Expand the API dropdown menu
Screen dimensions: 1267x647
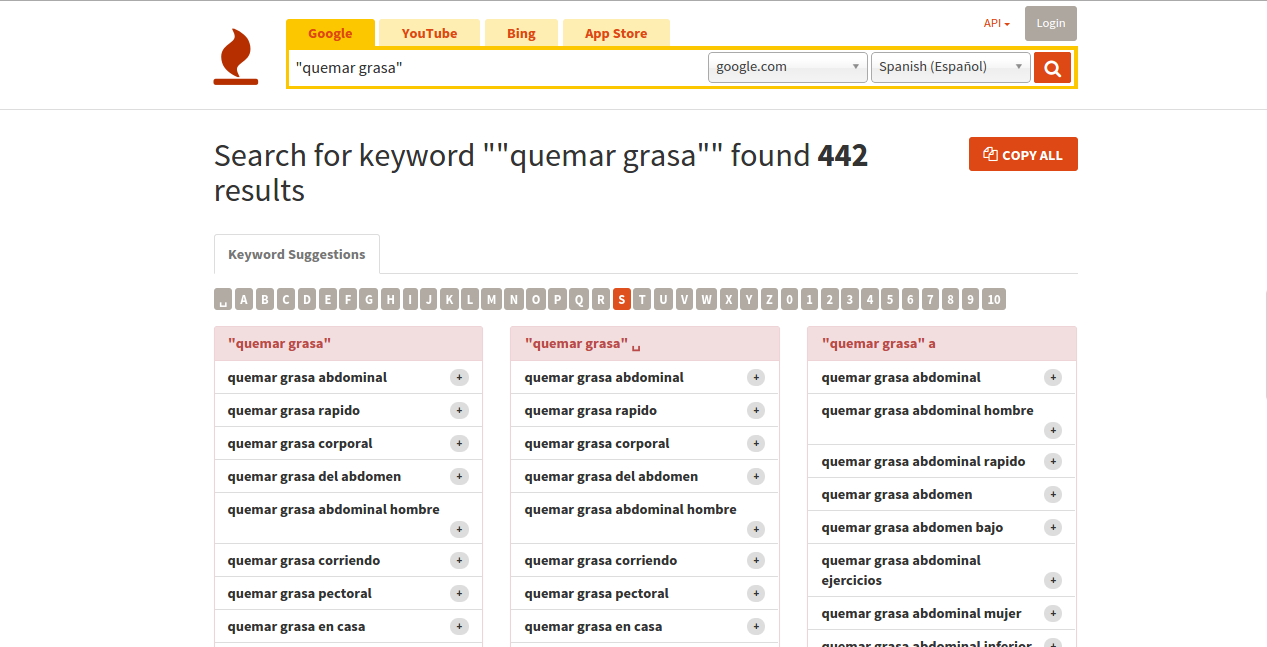[997, 23]
